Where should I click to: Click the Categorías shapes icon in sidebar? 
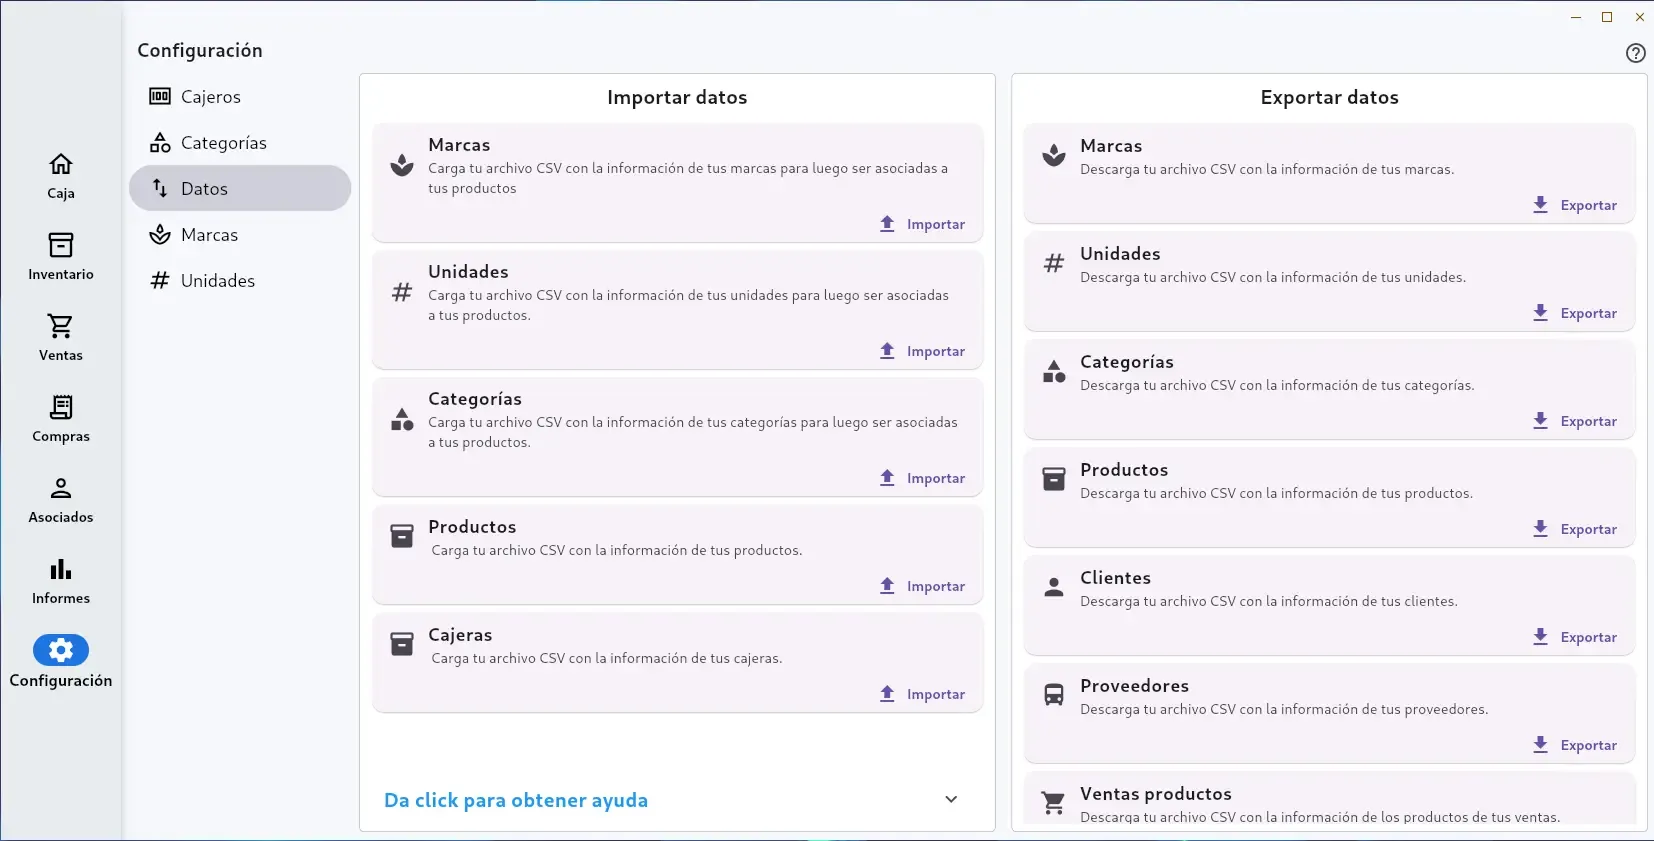(160, 143)
